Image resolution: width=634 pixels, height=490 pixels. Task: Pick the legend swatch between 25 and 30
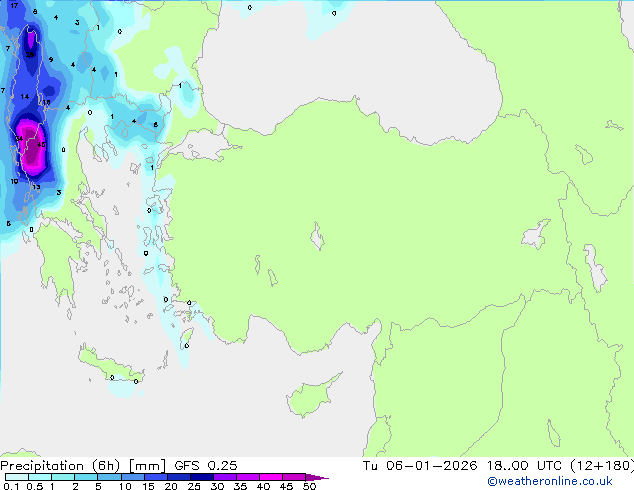point(201,477)
